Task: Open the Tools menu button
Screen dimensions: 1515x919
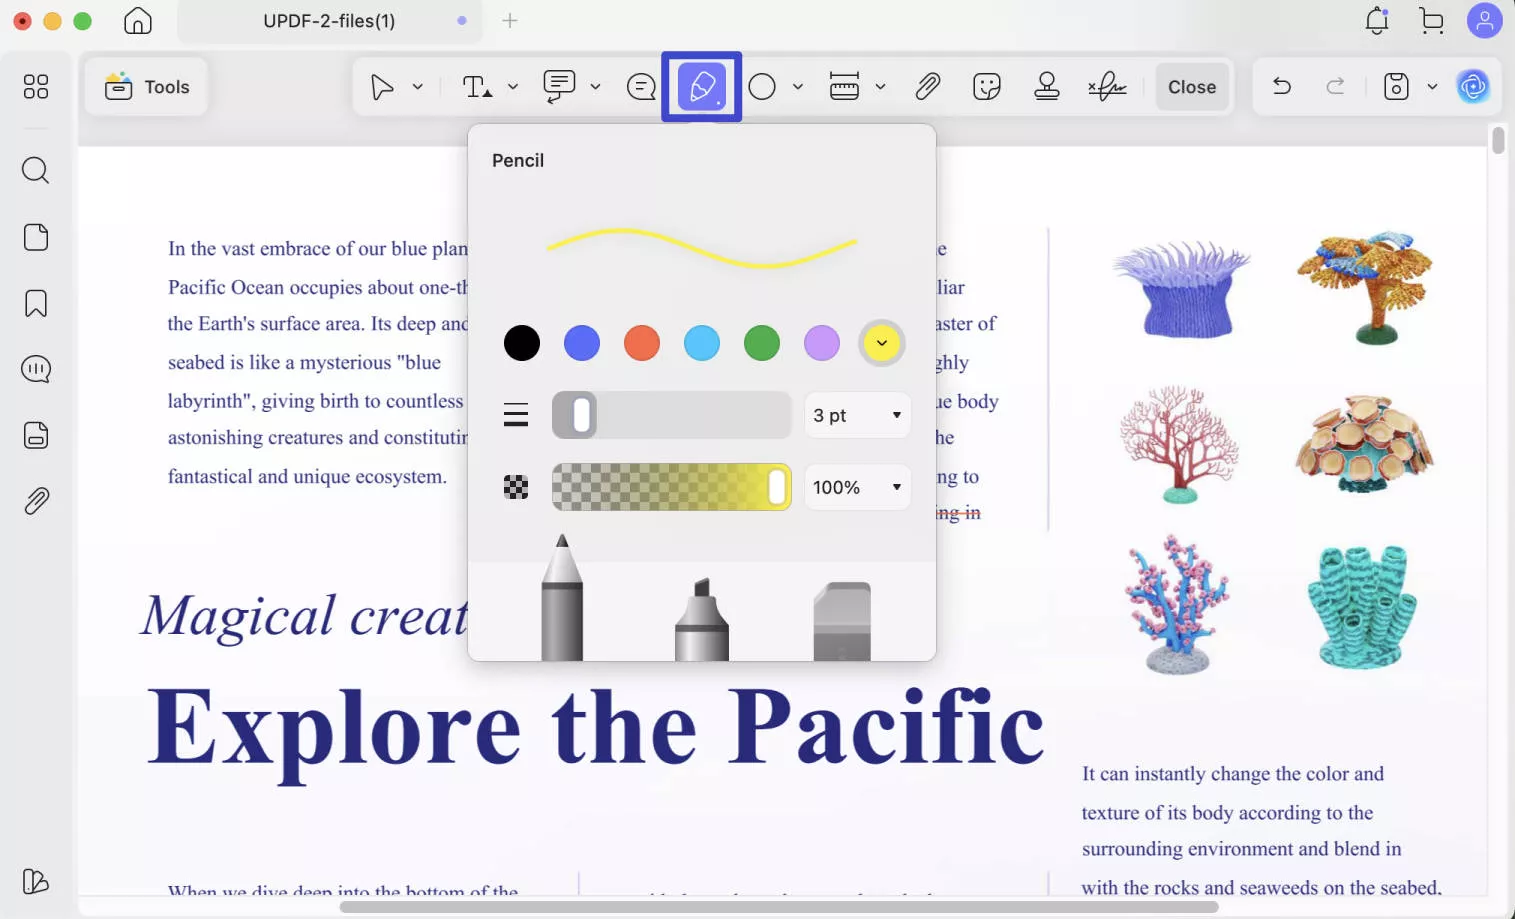Action: click(147, 87)
